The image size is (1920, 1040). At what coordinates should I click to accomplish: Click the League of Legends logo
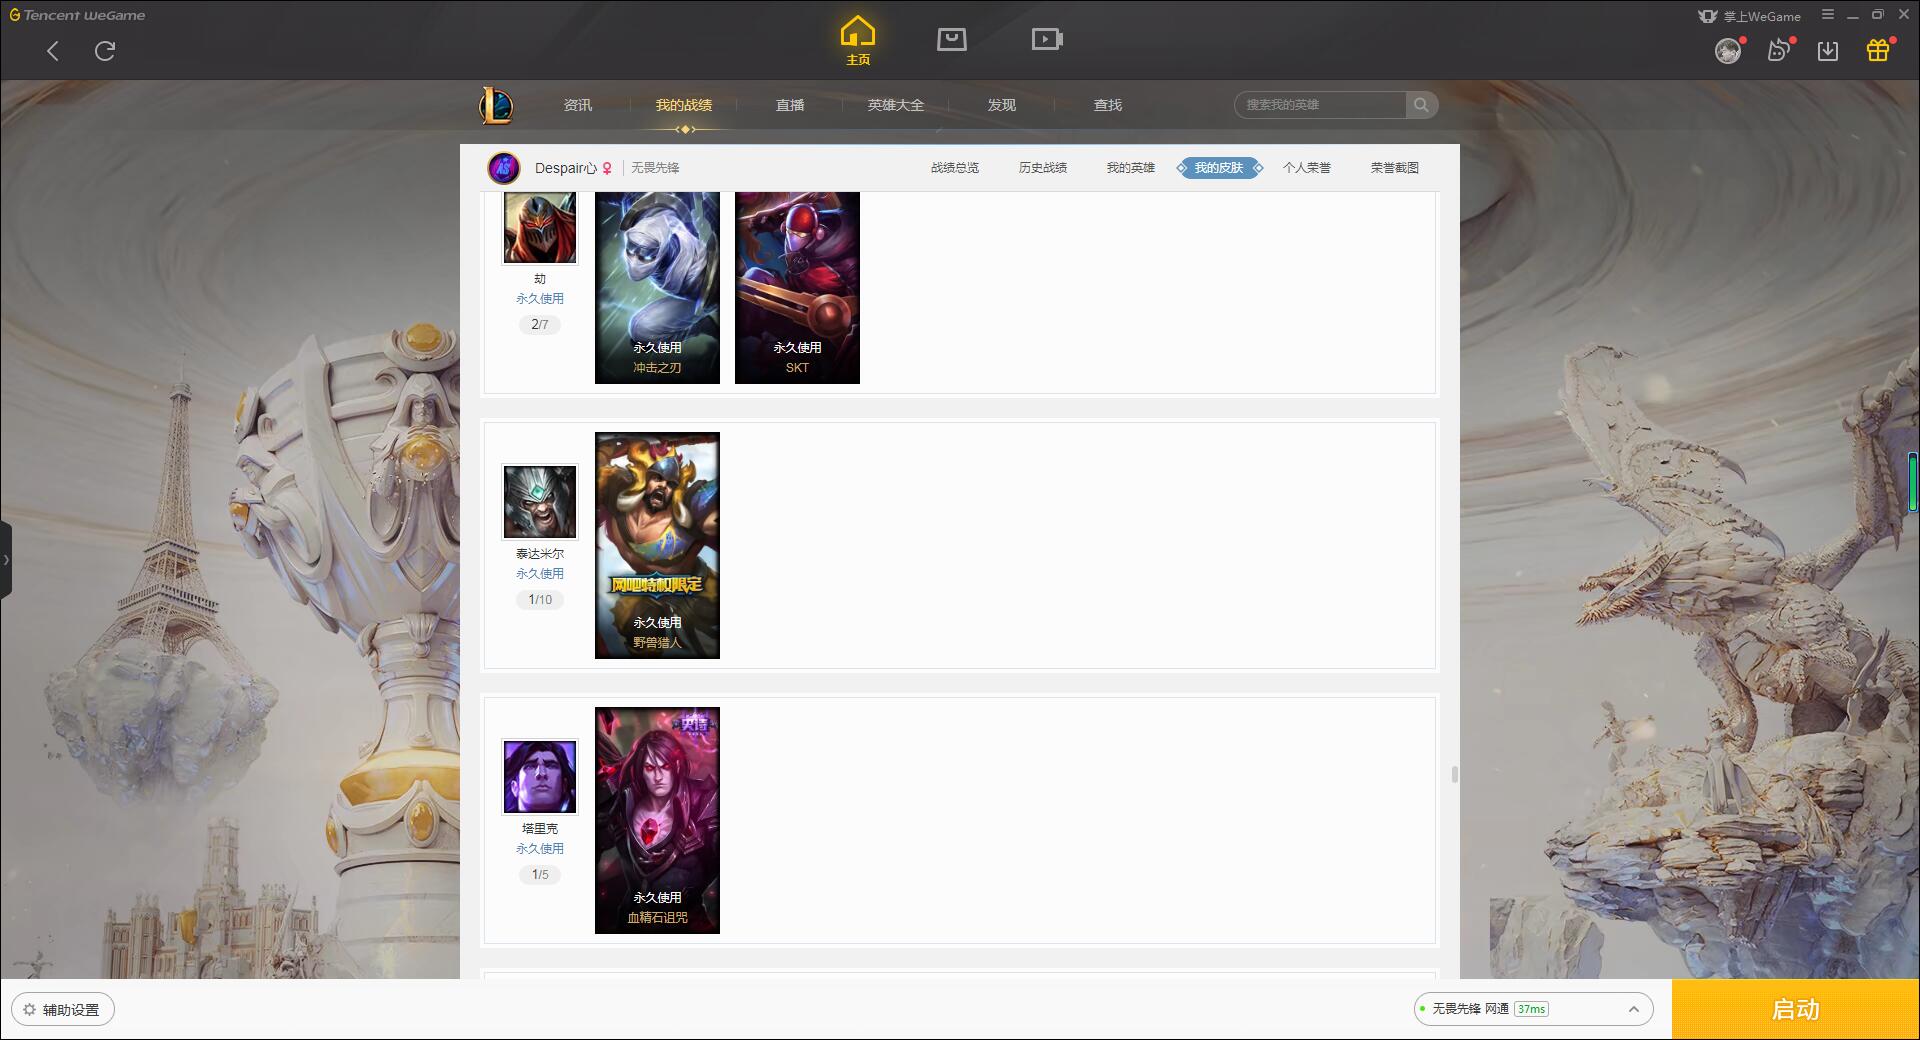(497, 105)
